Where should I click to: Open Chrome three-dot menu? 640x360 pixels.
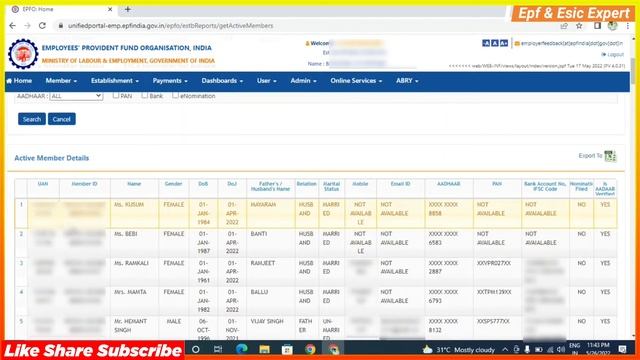click(x=628, y=26)
